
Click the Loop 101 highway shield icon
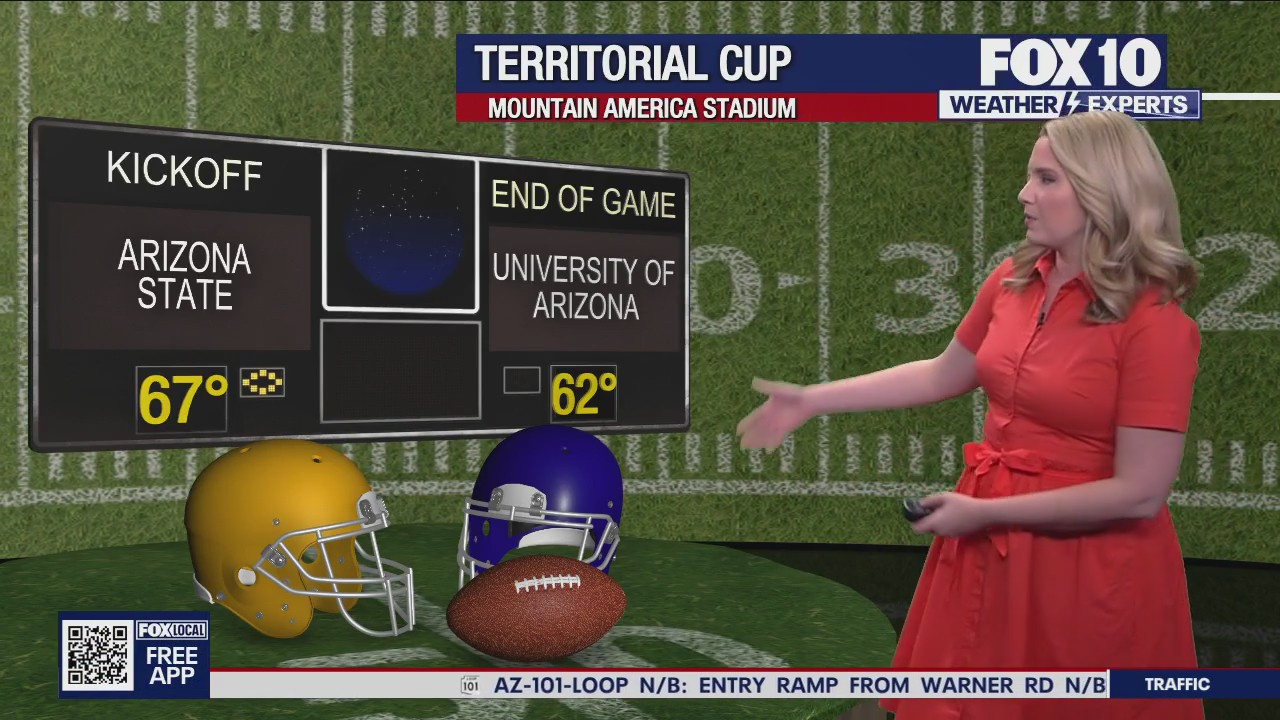[x=470, y=685]
